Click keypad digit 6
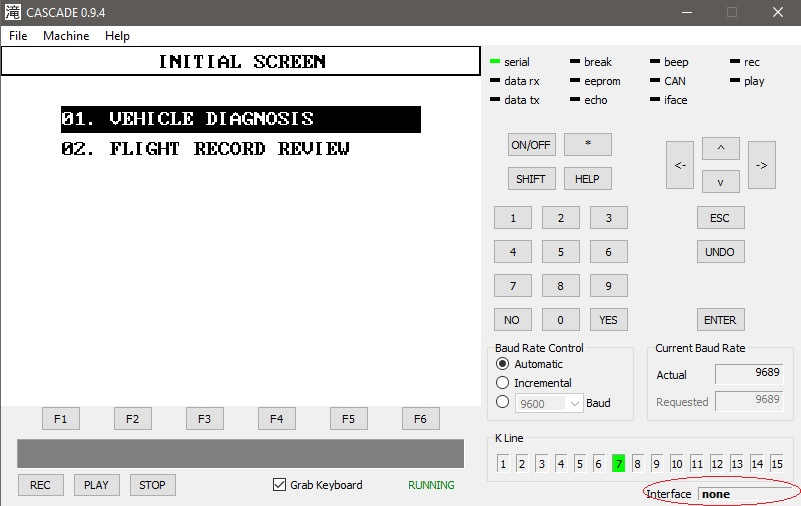The height and width of the screenshot is (506, 801). (x=608, y=252)
